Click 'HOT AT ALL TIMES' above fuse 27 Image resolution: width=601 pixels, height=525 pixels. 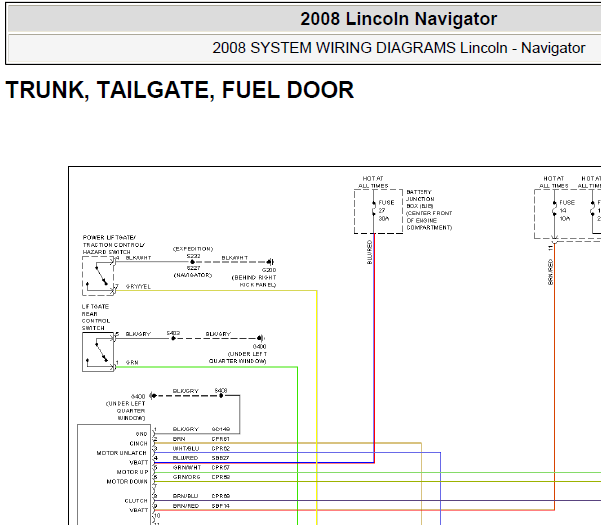tap(373, 182)
